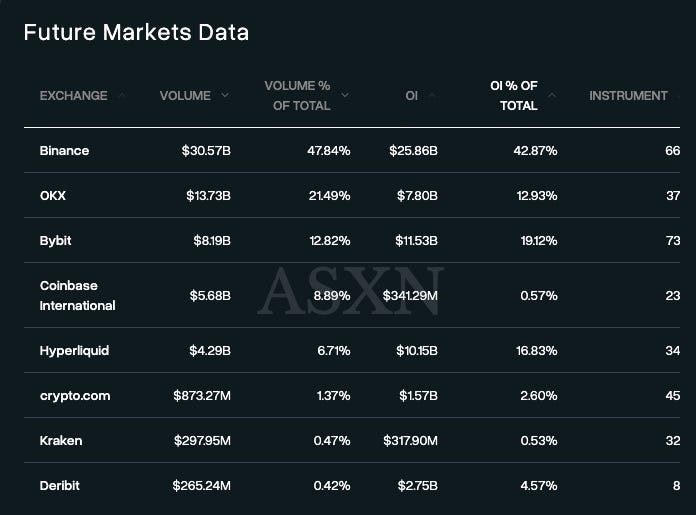
Task: Select EXCHANGE column header
Action: tap(74, 95)
